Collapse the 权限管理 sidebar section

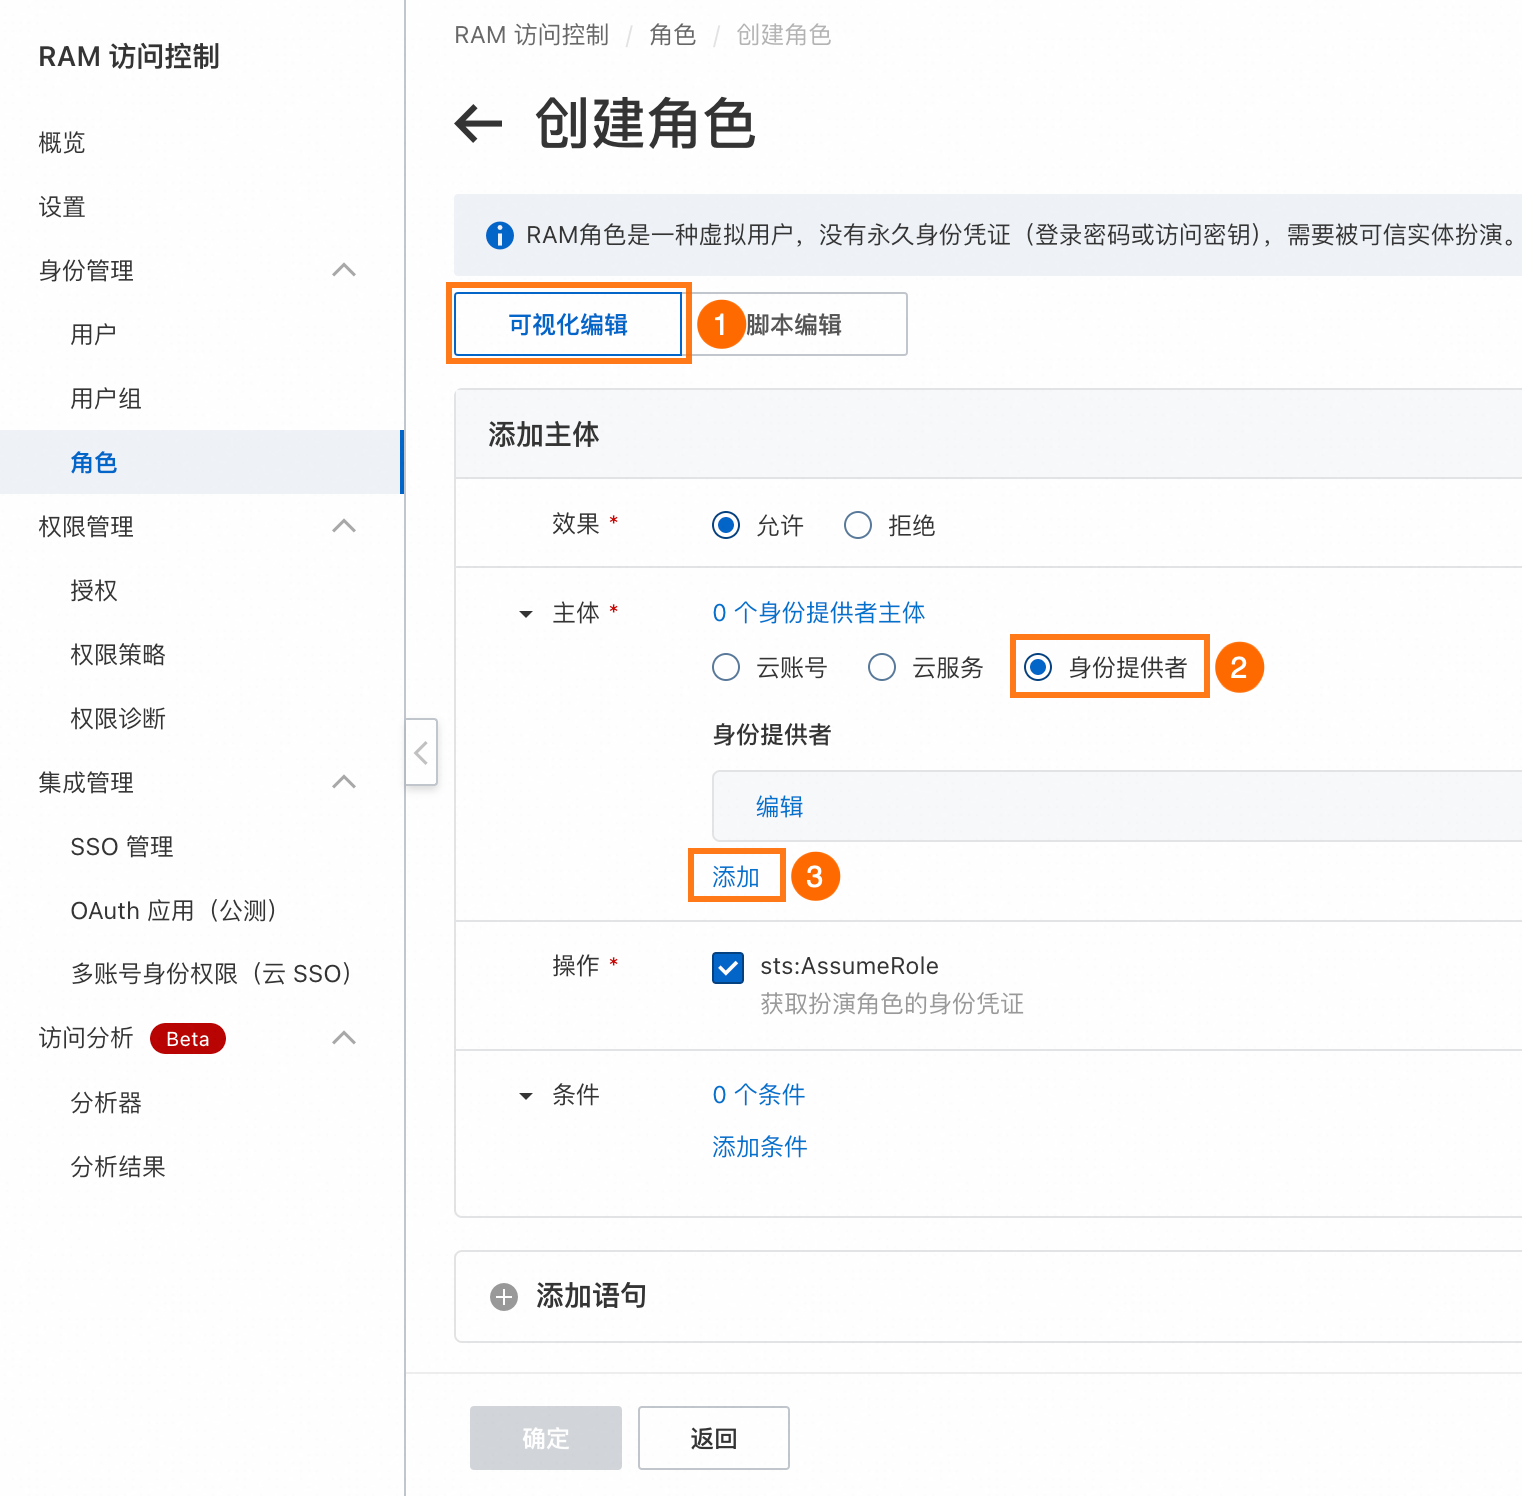344,526
